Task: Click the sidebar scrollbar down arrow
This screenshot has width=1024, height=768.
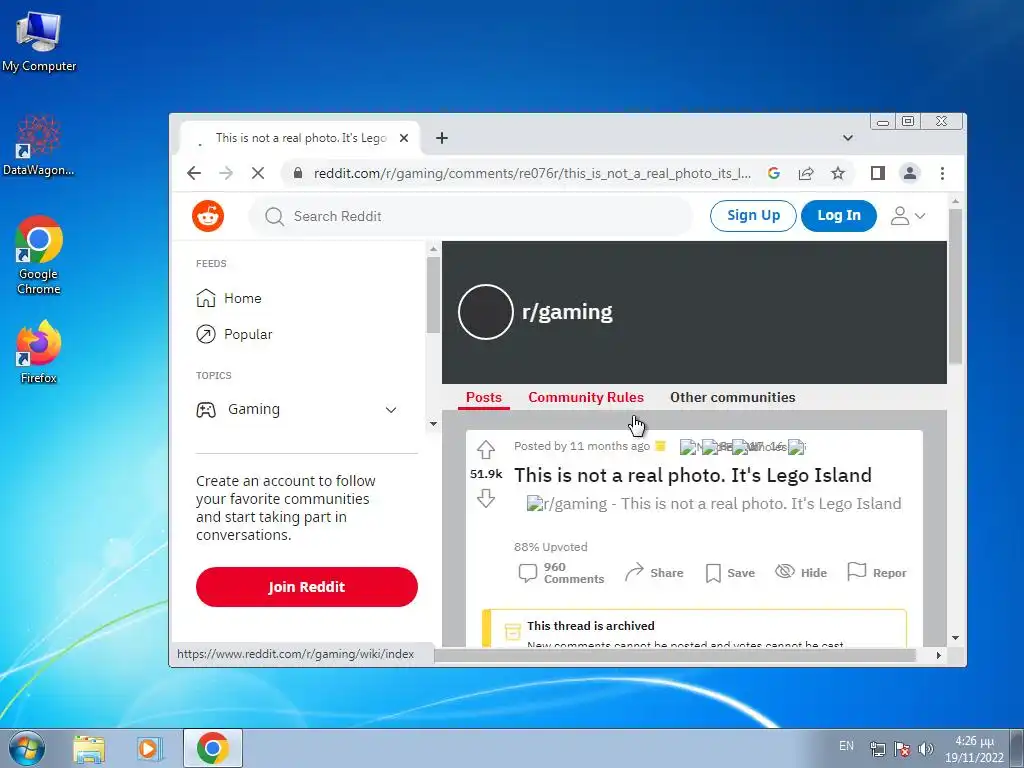Action: (433, 423)
